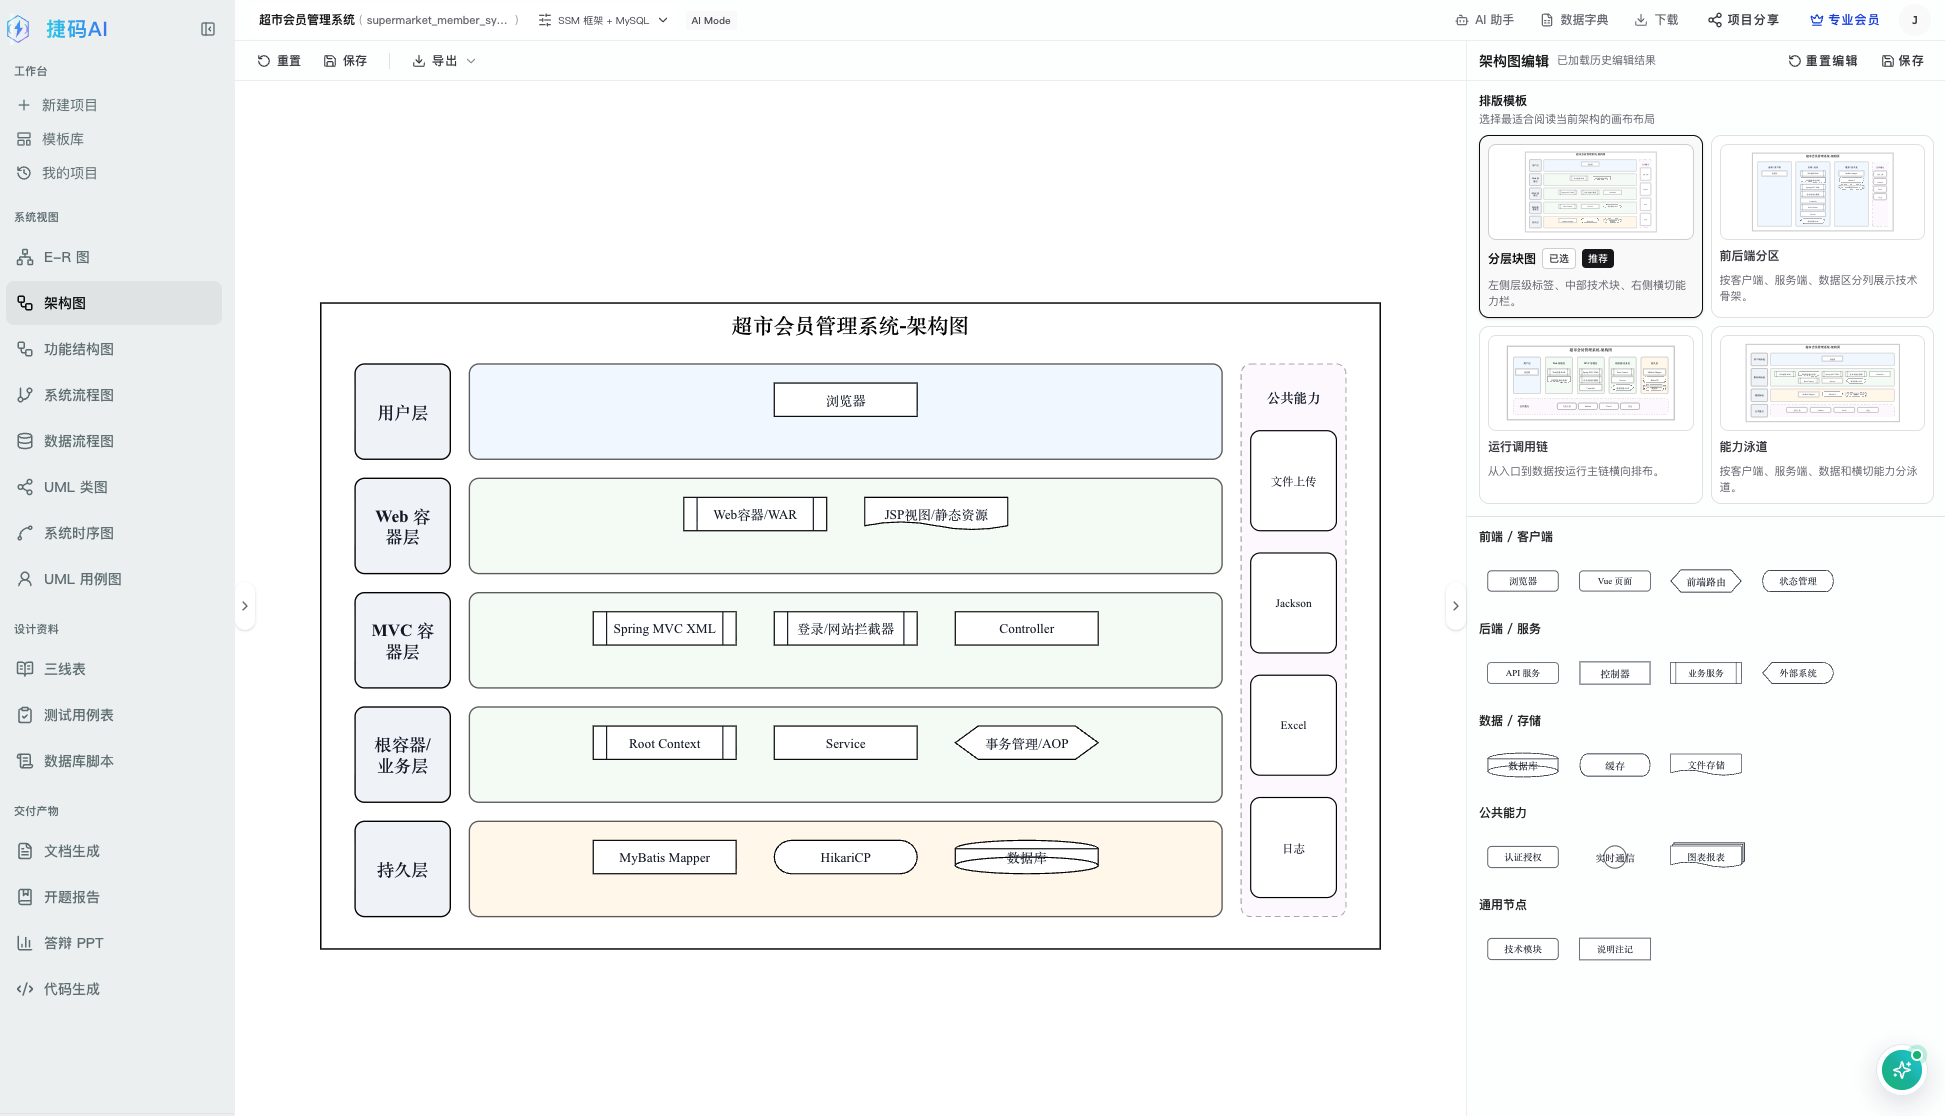Click the 系统流程图 icon

click(x=25, y=395)
